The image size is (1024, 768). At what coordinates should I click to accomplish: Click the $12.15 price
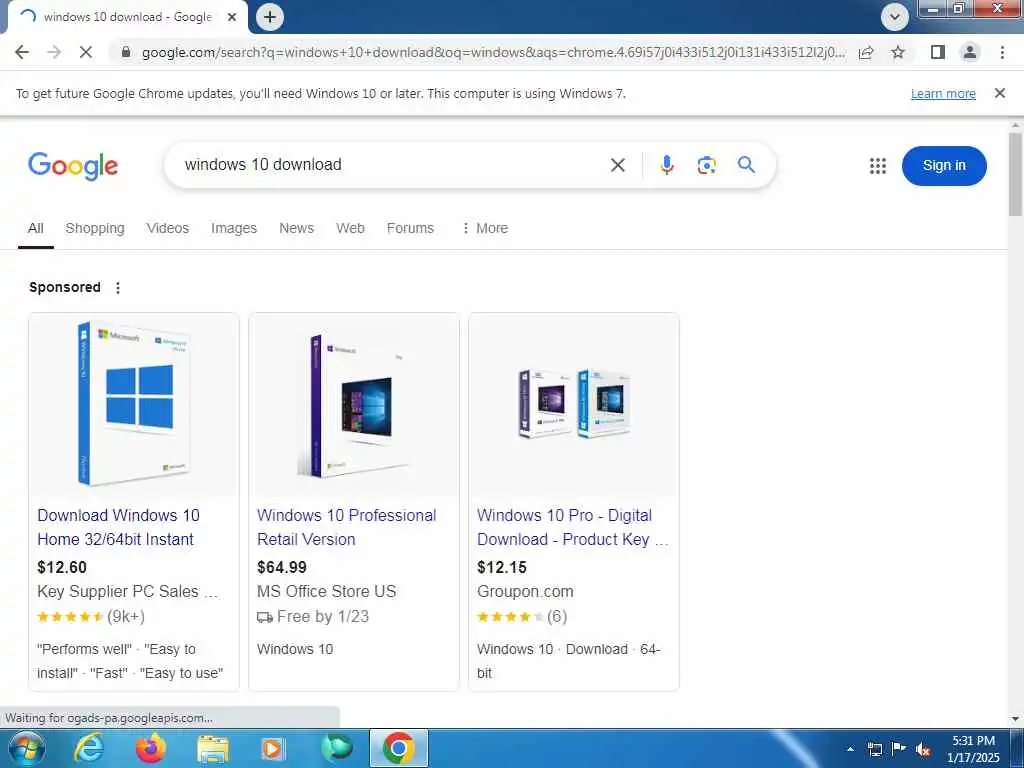tap(502, 567)
